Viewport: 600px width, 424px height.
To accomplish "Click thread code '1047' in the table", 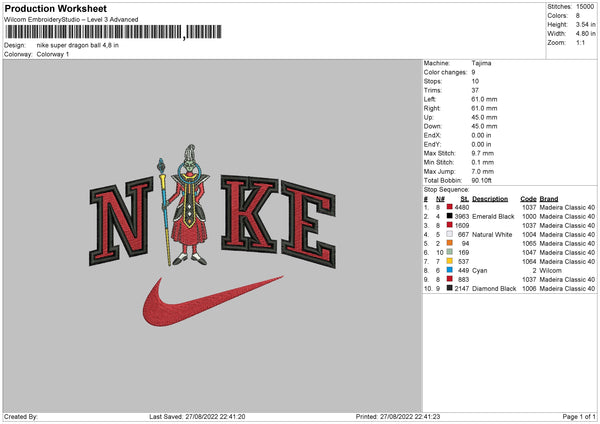I will (x=529, y=253).
